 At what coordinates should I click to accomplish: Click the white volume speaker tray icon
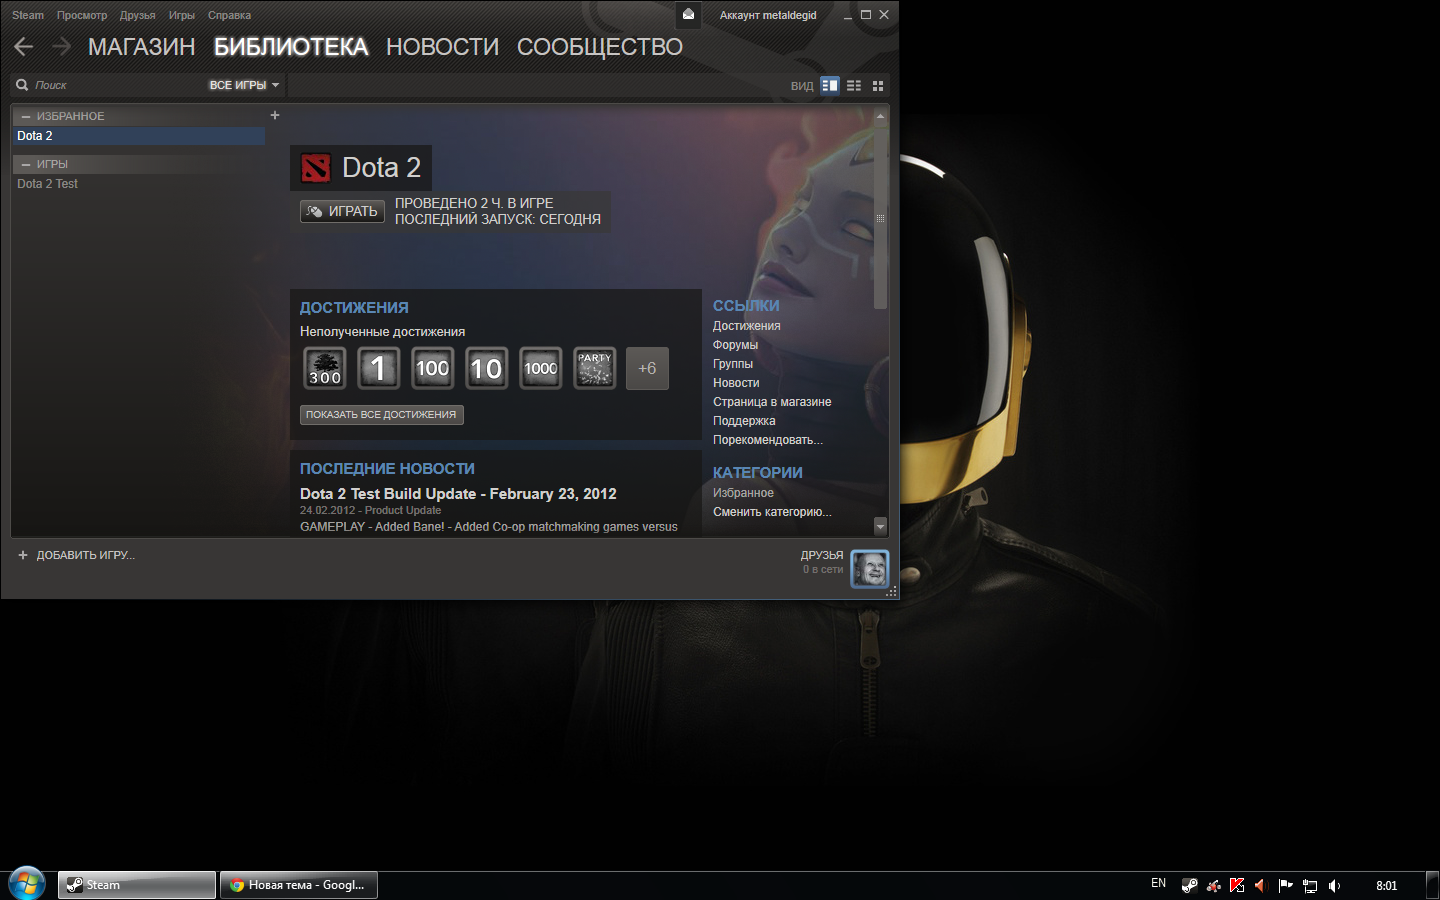(x=1334, y=885)
